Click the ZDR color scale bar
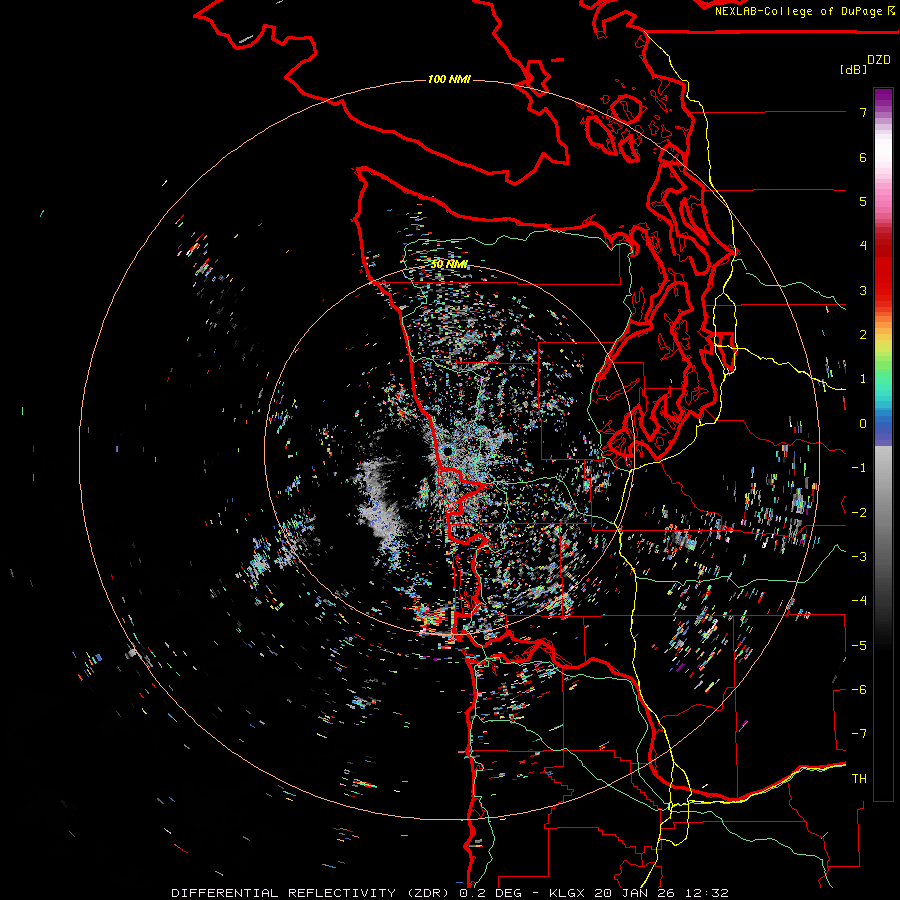The height and width of the screenshot is (900, 900). 883,444
